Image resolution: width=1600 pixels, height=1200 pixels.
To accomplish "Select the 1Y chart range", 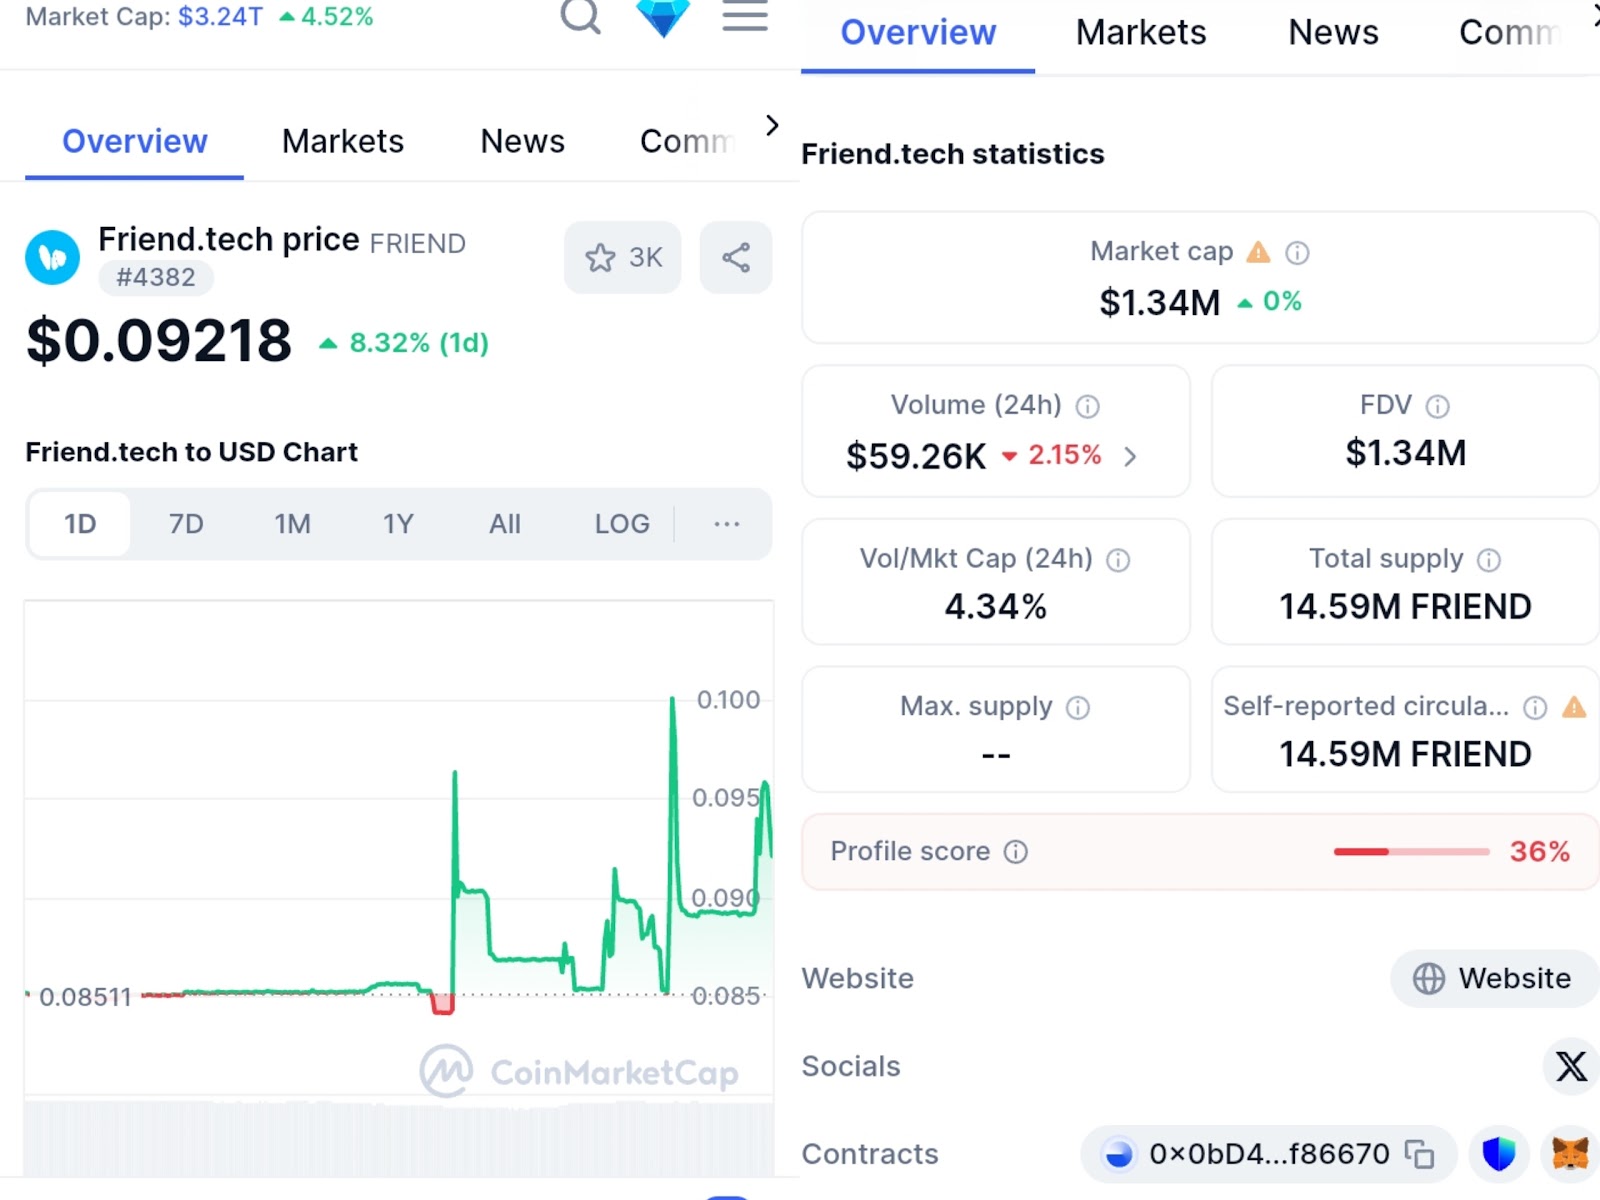I will (x=398, y=524).
